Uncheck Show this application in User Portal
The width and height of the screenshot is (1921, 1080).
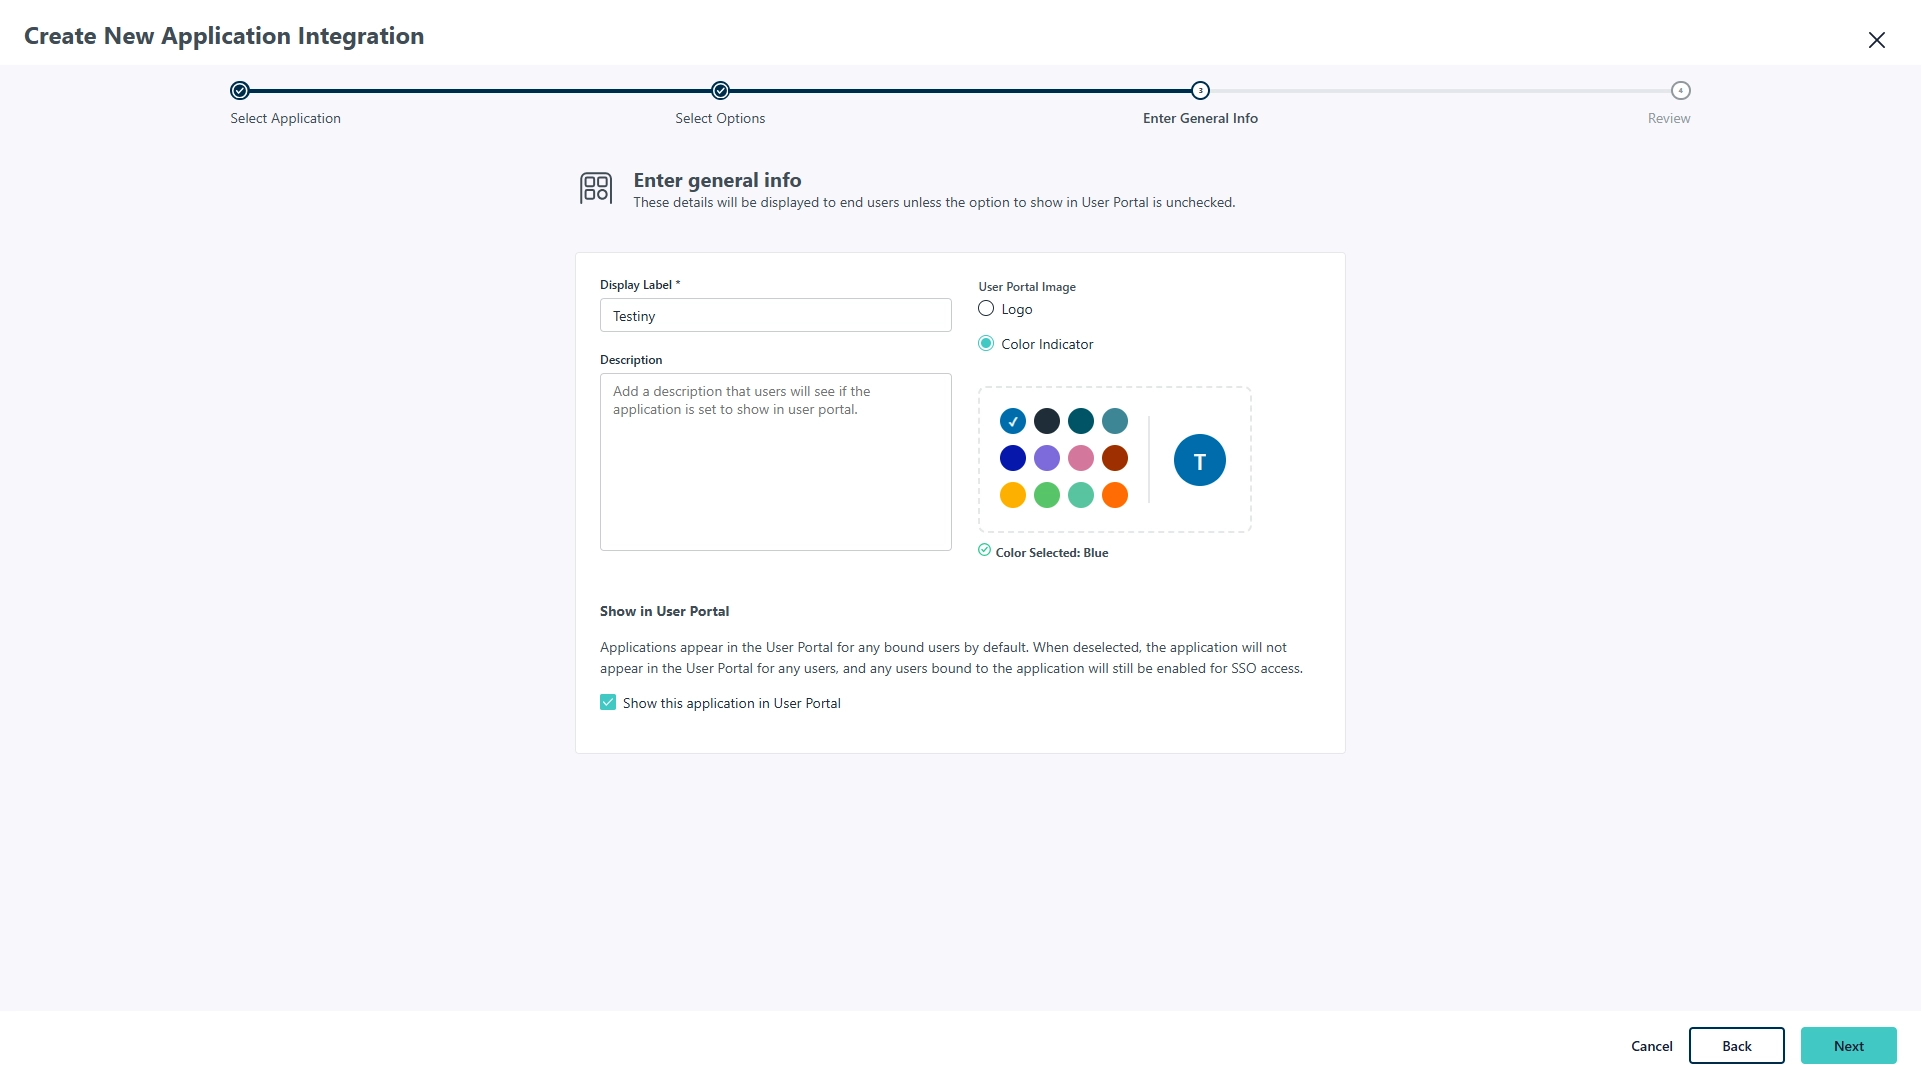(608, 703)
